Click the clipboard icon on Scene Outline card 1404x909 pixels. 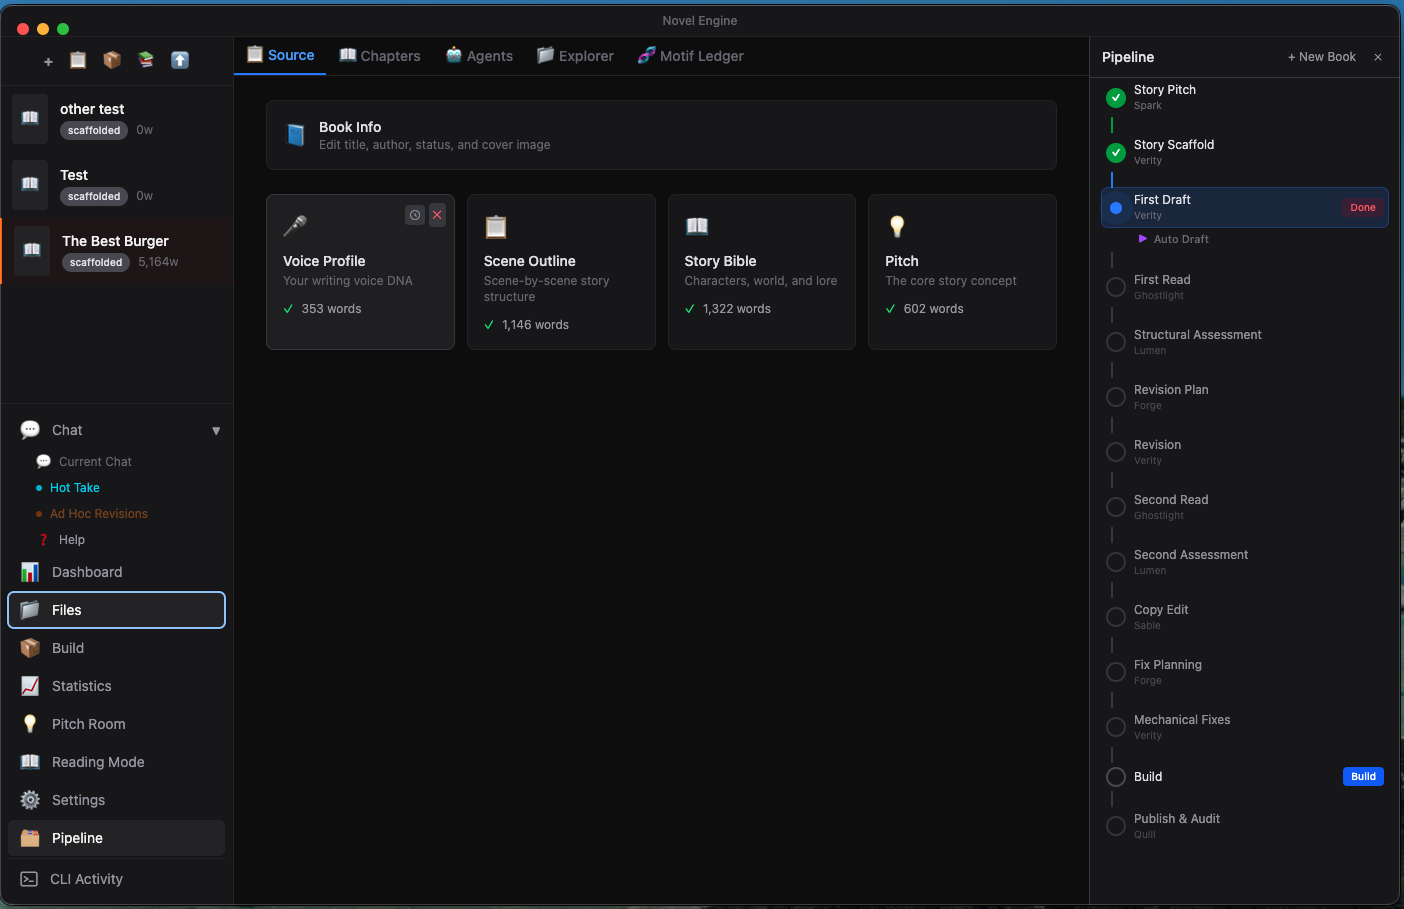tap(496, 226)
